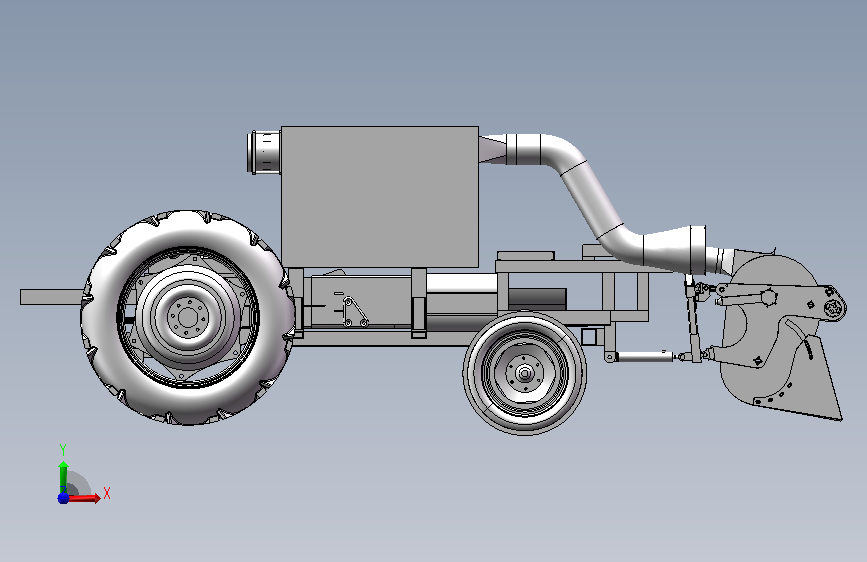Select the small smooth front wheel
This screenshot has height=562, width=867.
[525, 373]
